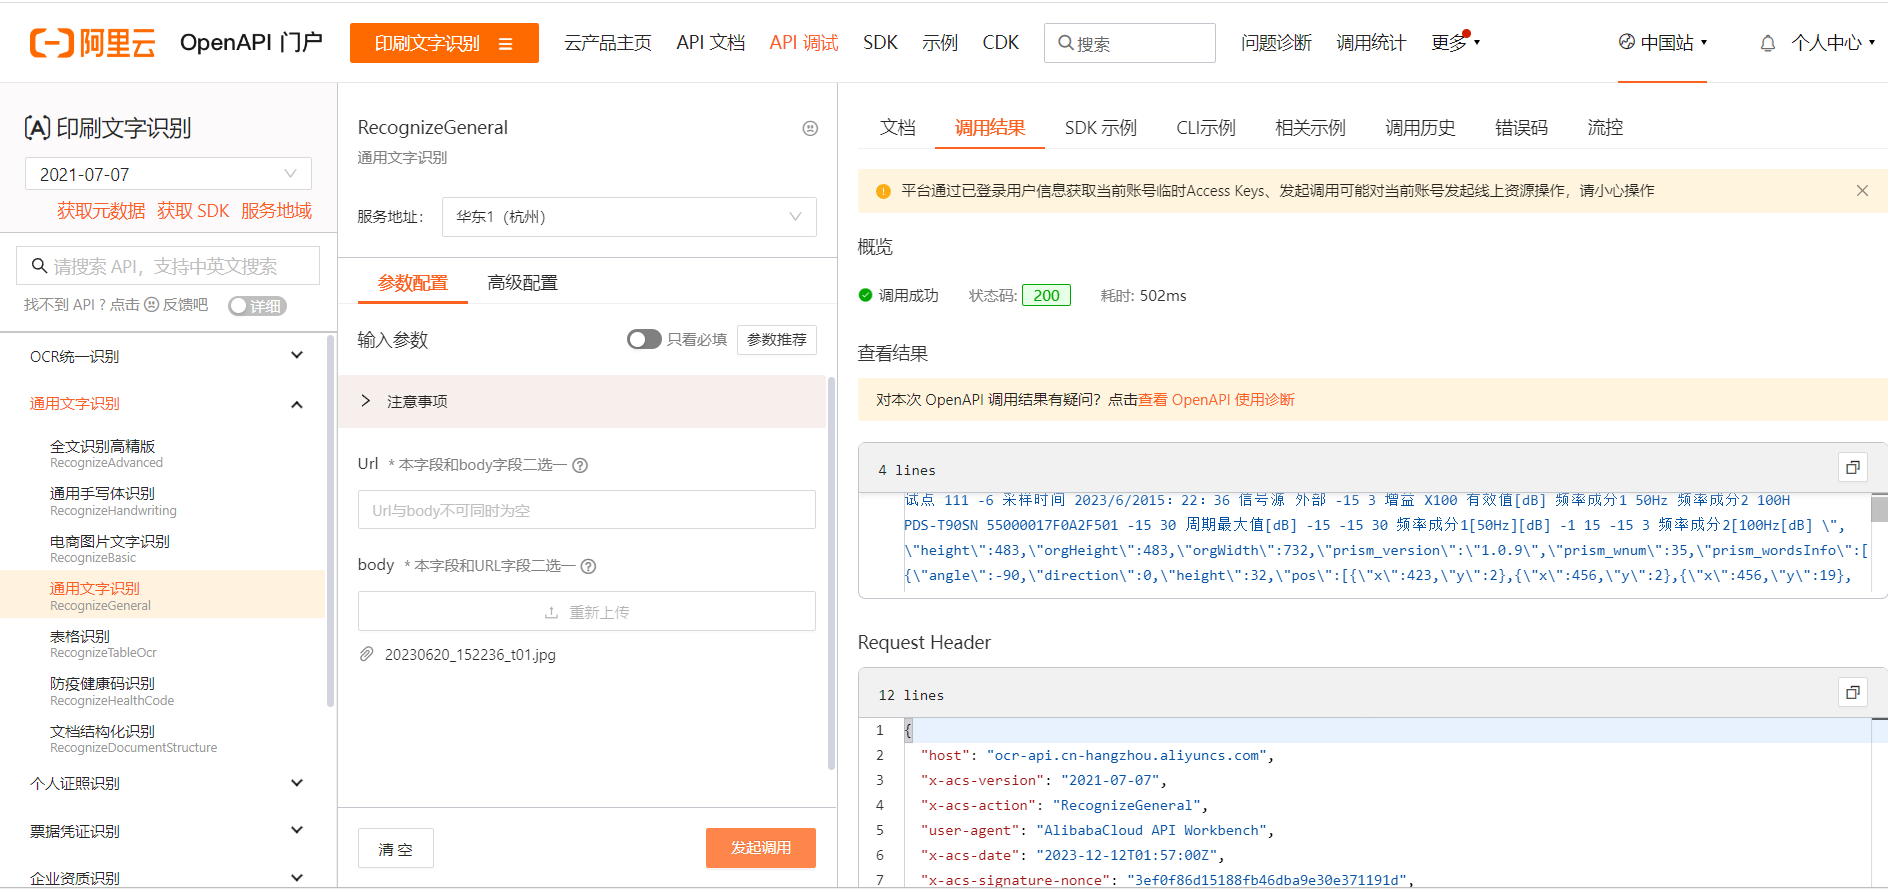This screenshot has height=889, width=1888.
Task: Copy the Request Header code block
Action: 1853,692
